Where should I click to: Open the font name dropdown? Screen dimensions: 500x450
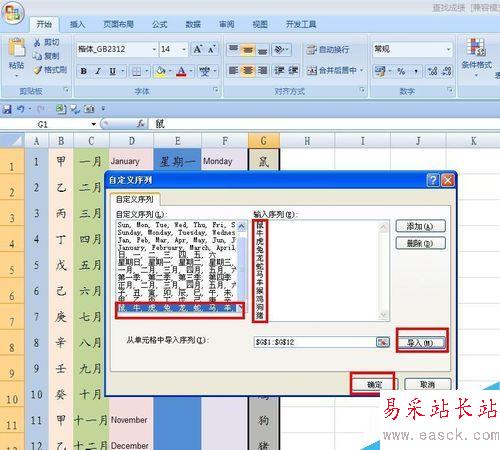[x=154, y=50]
